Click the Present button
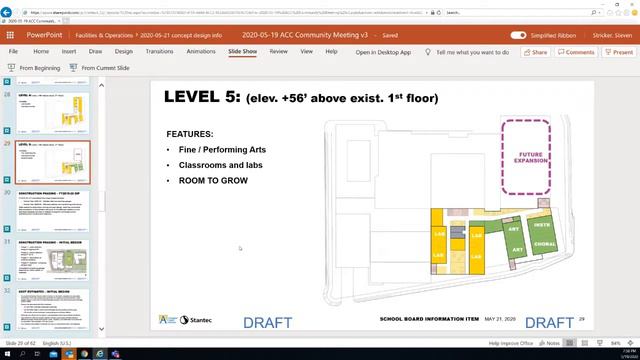640x360 pixels. click(619, 52)
